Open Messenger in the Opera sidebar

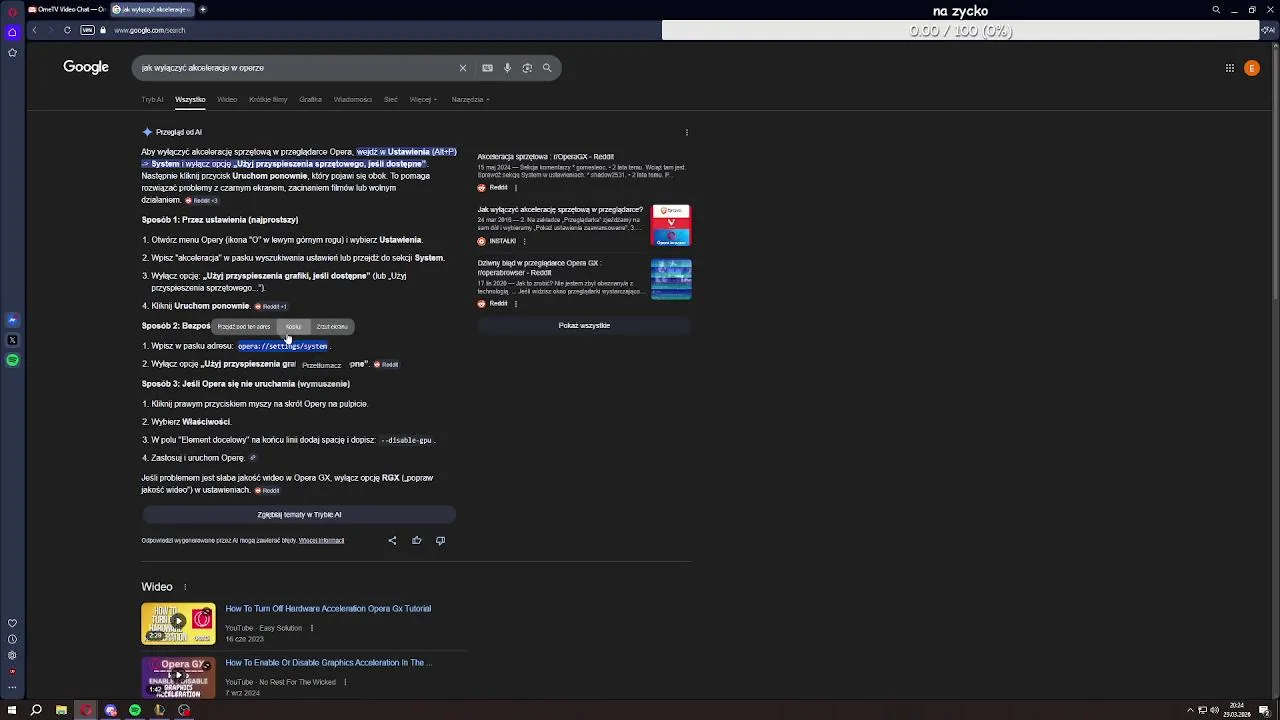pyautogui.click(x=12, y=320)
